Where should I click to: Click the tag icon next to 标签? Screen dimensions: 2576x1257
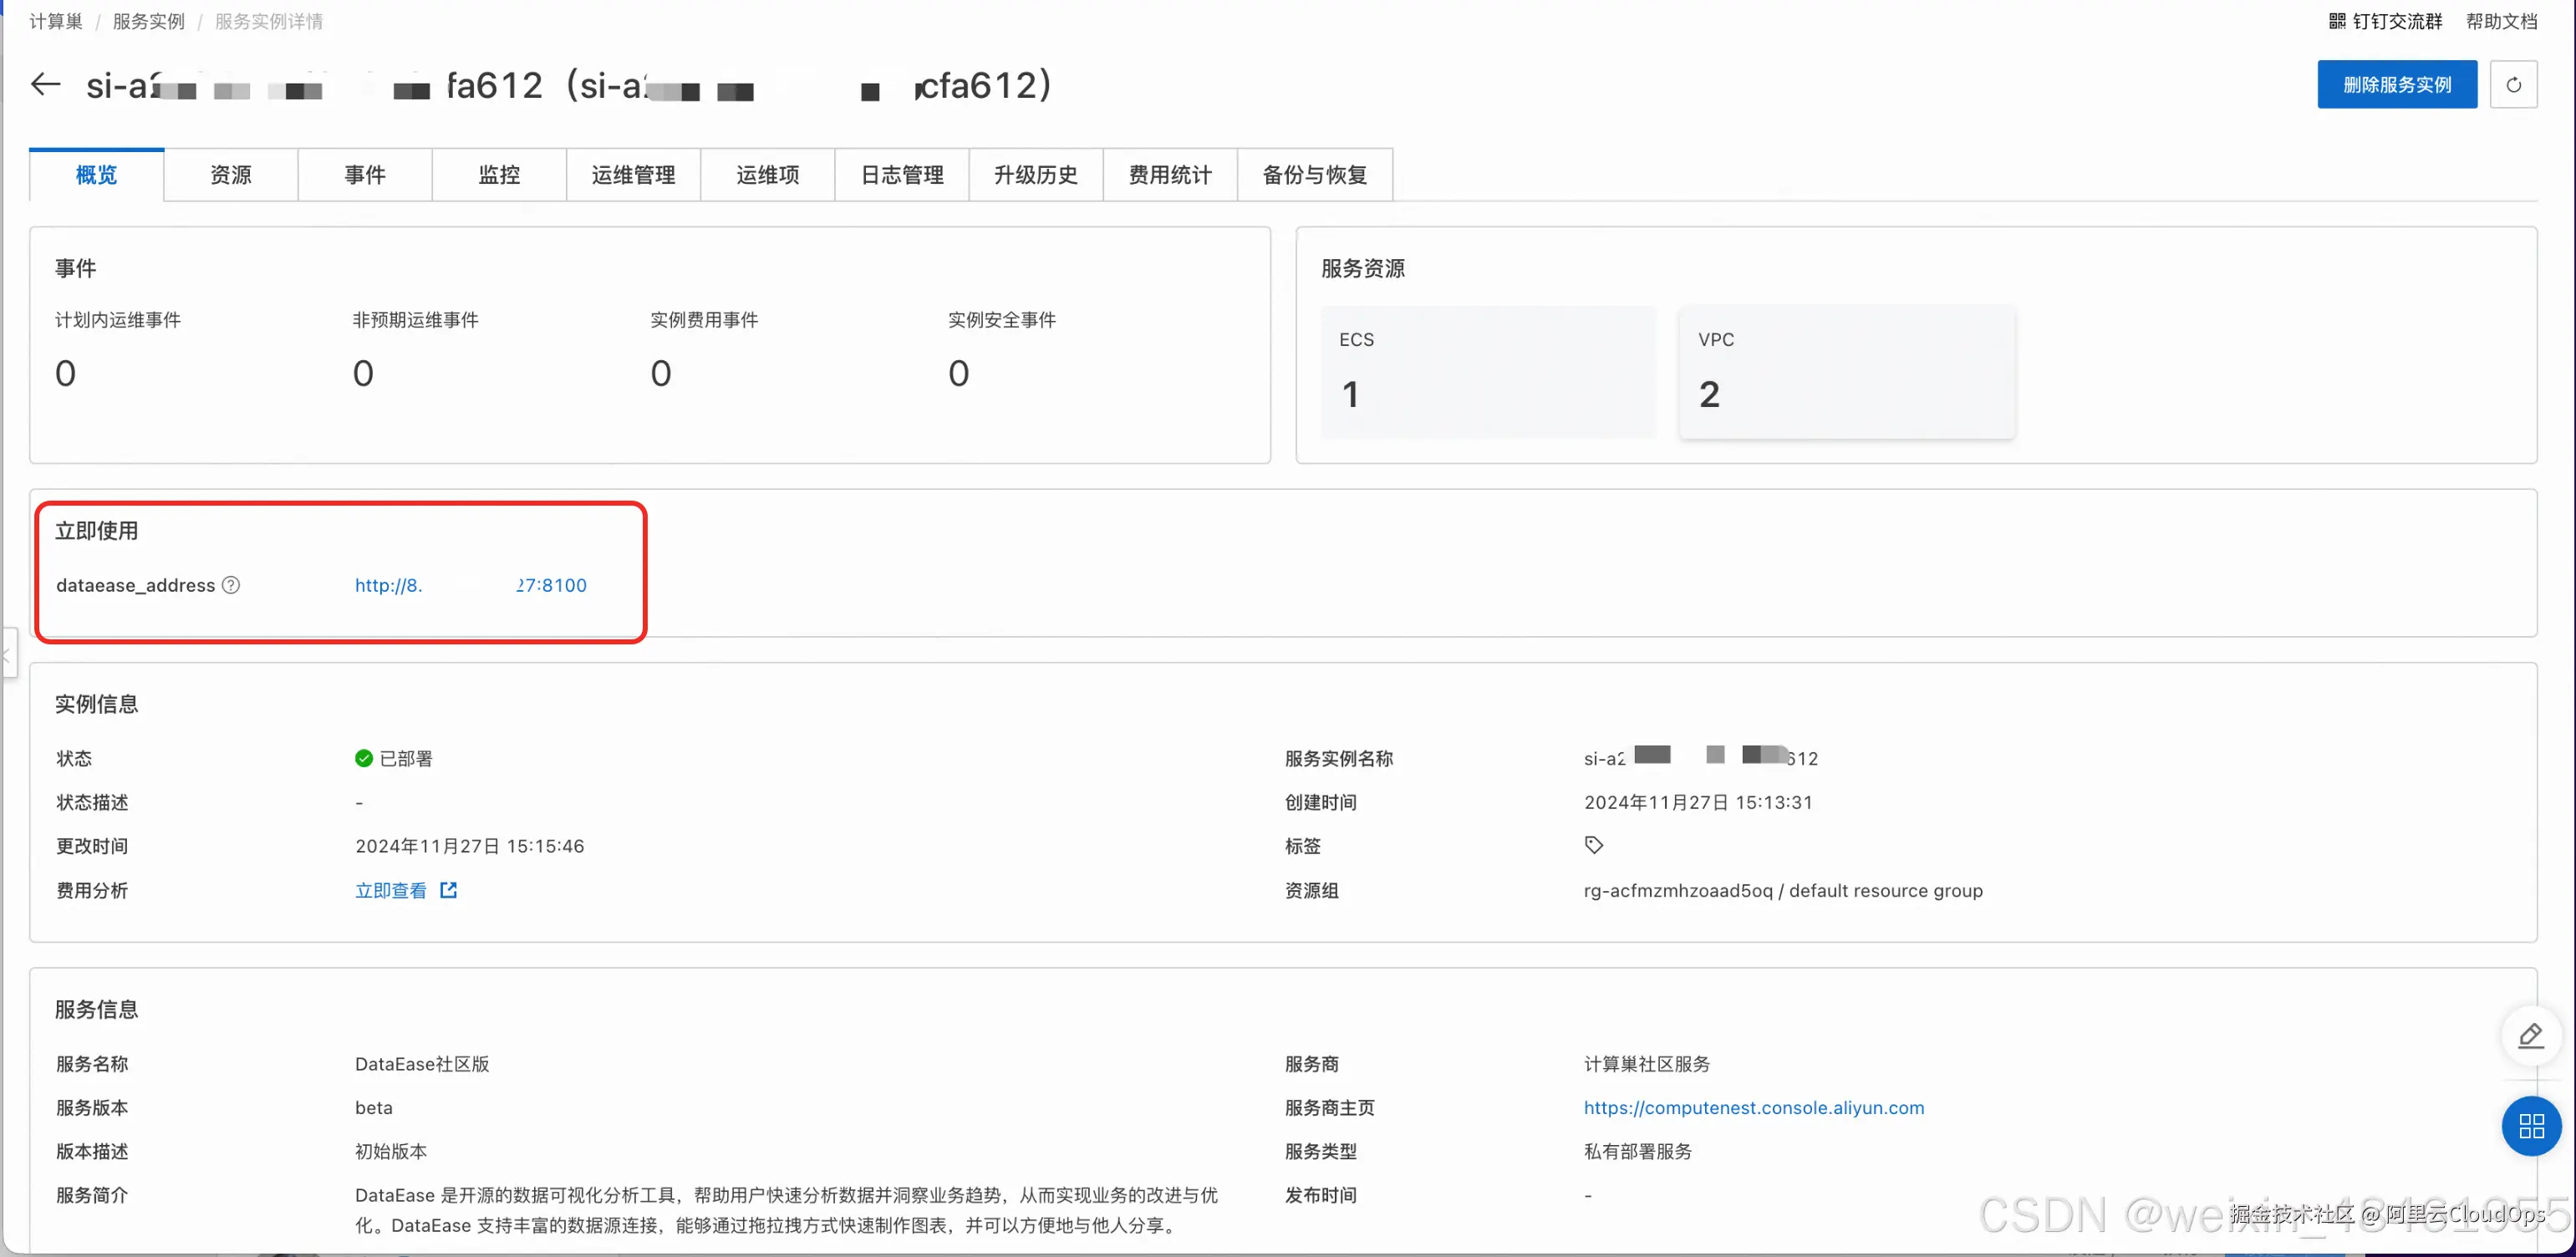point(1593,844)
